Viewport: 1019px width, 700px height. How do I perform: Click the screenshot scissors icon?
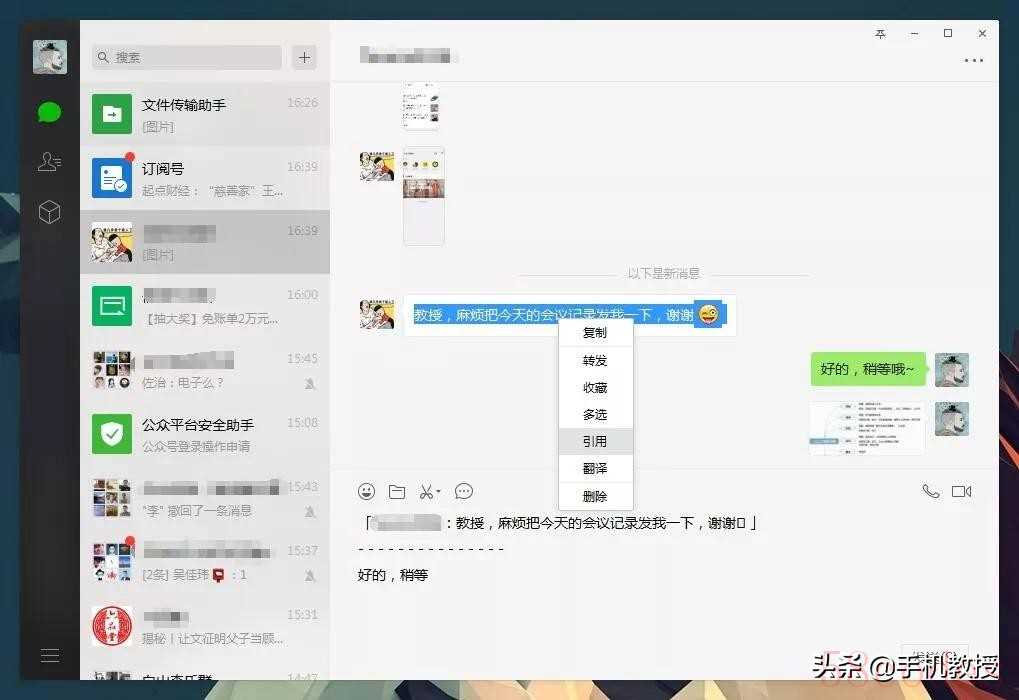pyautogui.click(x=426, y=492)
